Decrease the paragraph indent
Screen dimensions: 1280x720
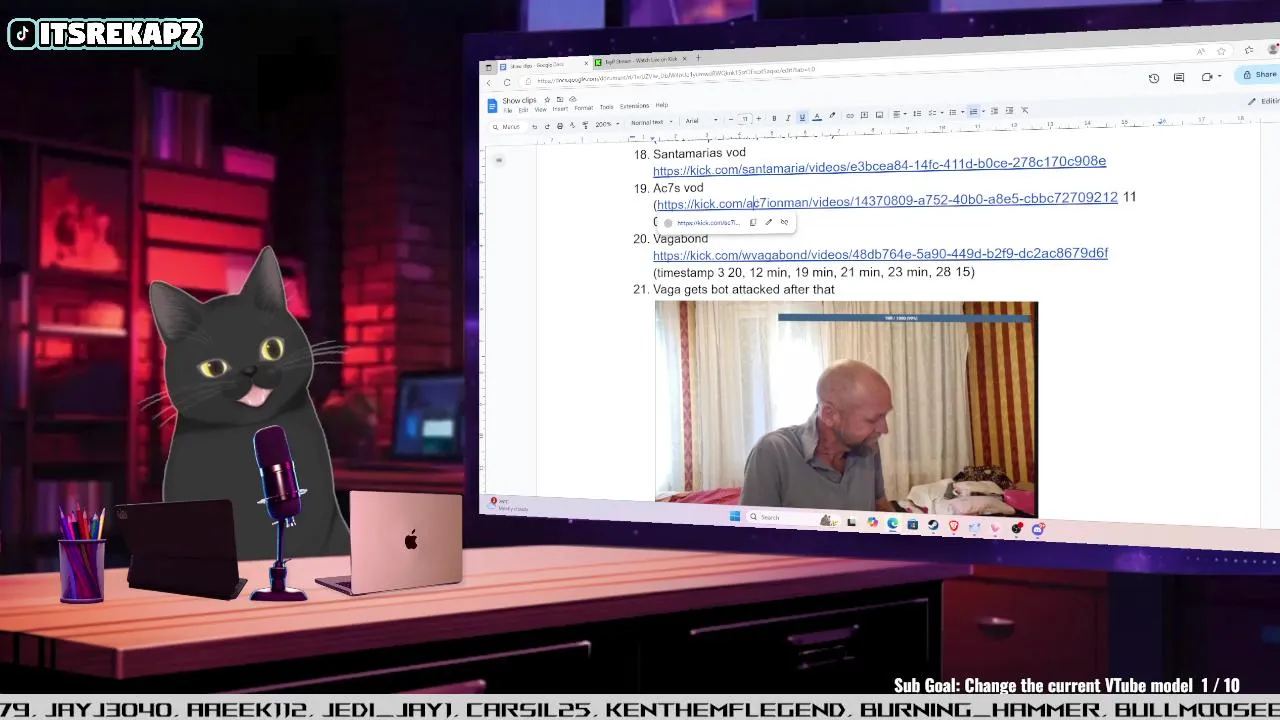pos(994,111)
